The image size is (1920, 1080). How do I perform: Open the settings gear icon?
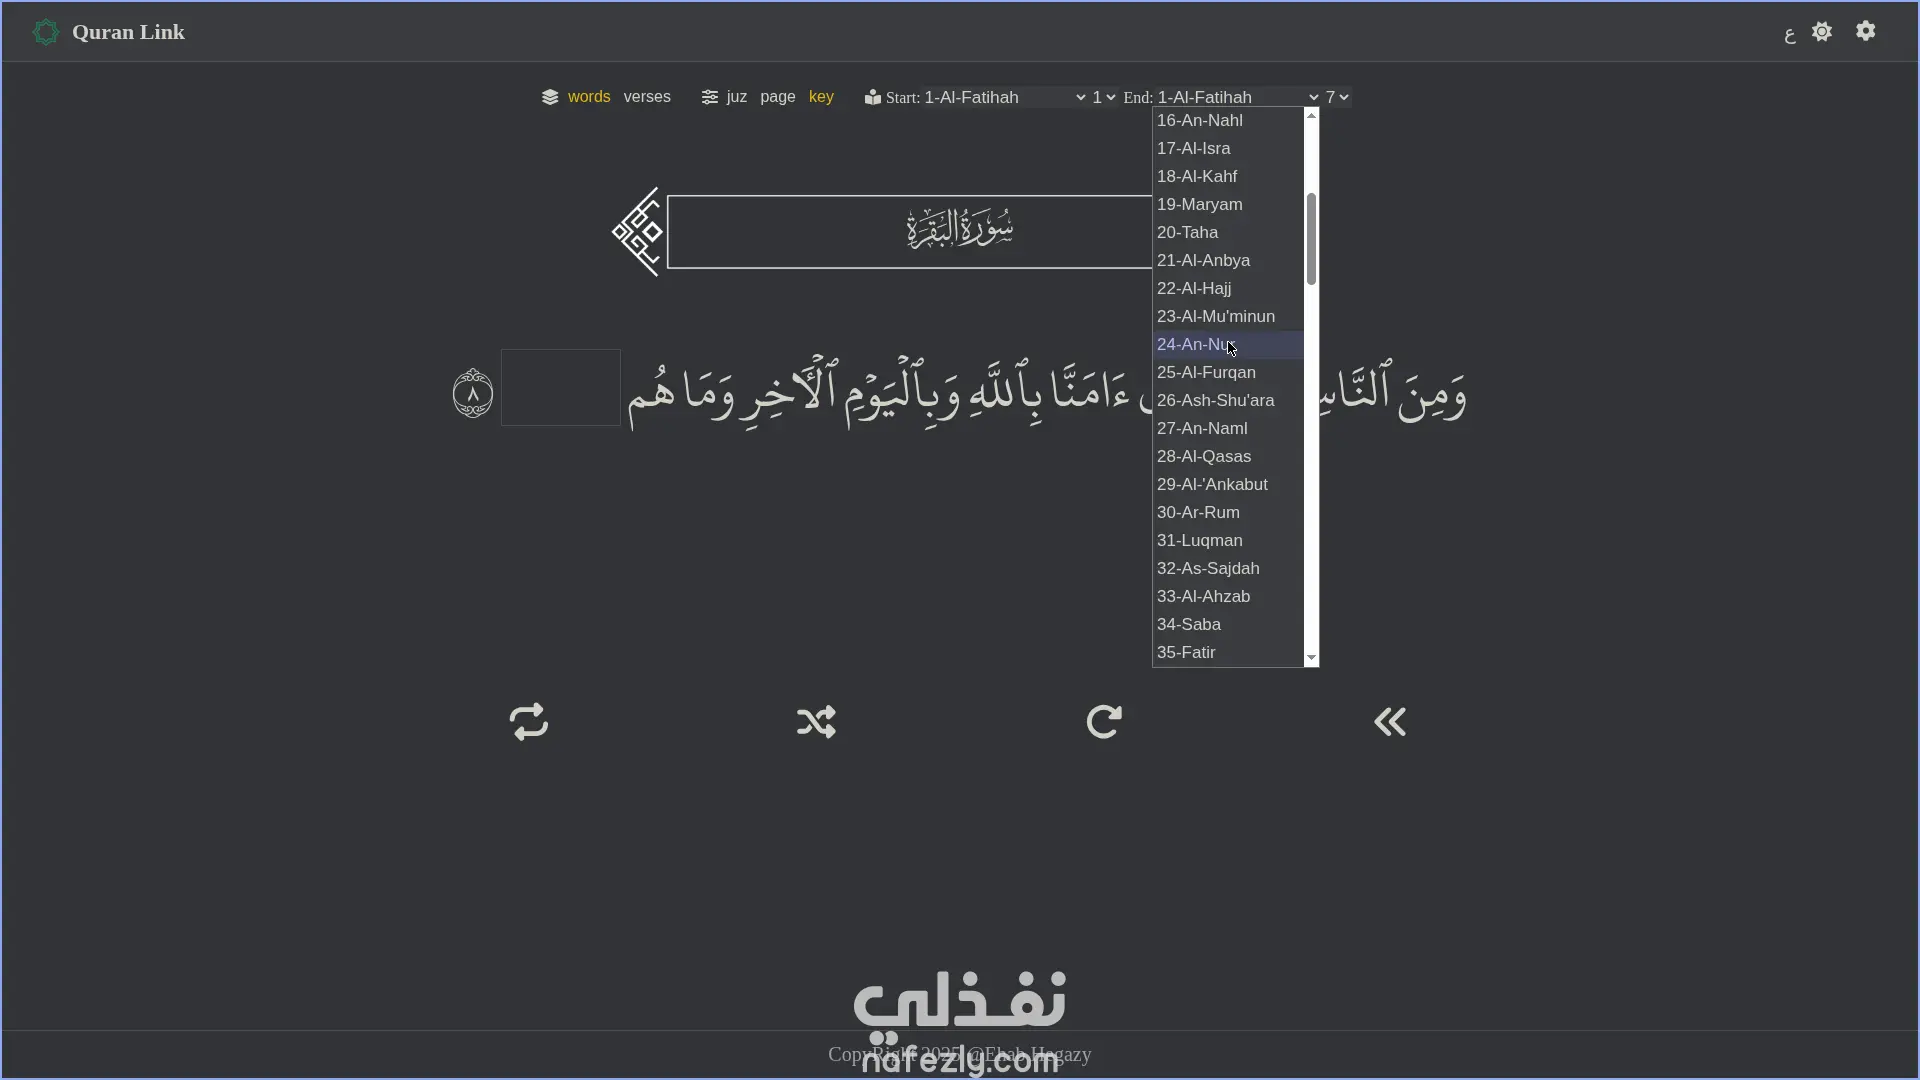pyautogui.click(x=1865, y=31)
